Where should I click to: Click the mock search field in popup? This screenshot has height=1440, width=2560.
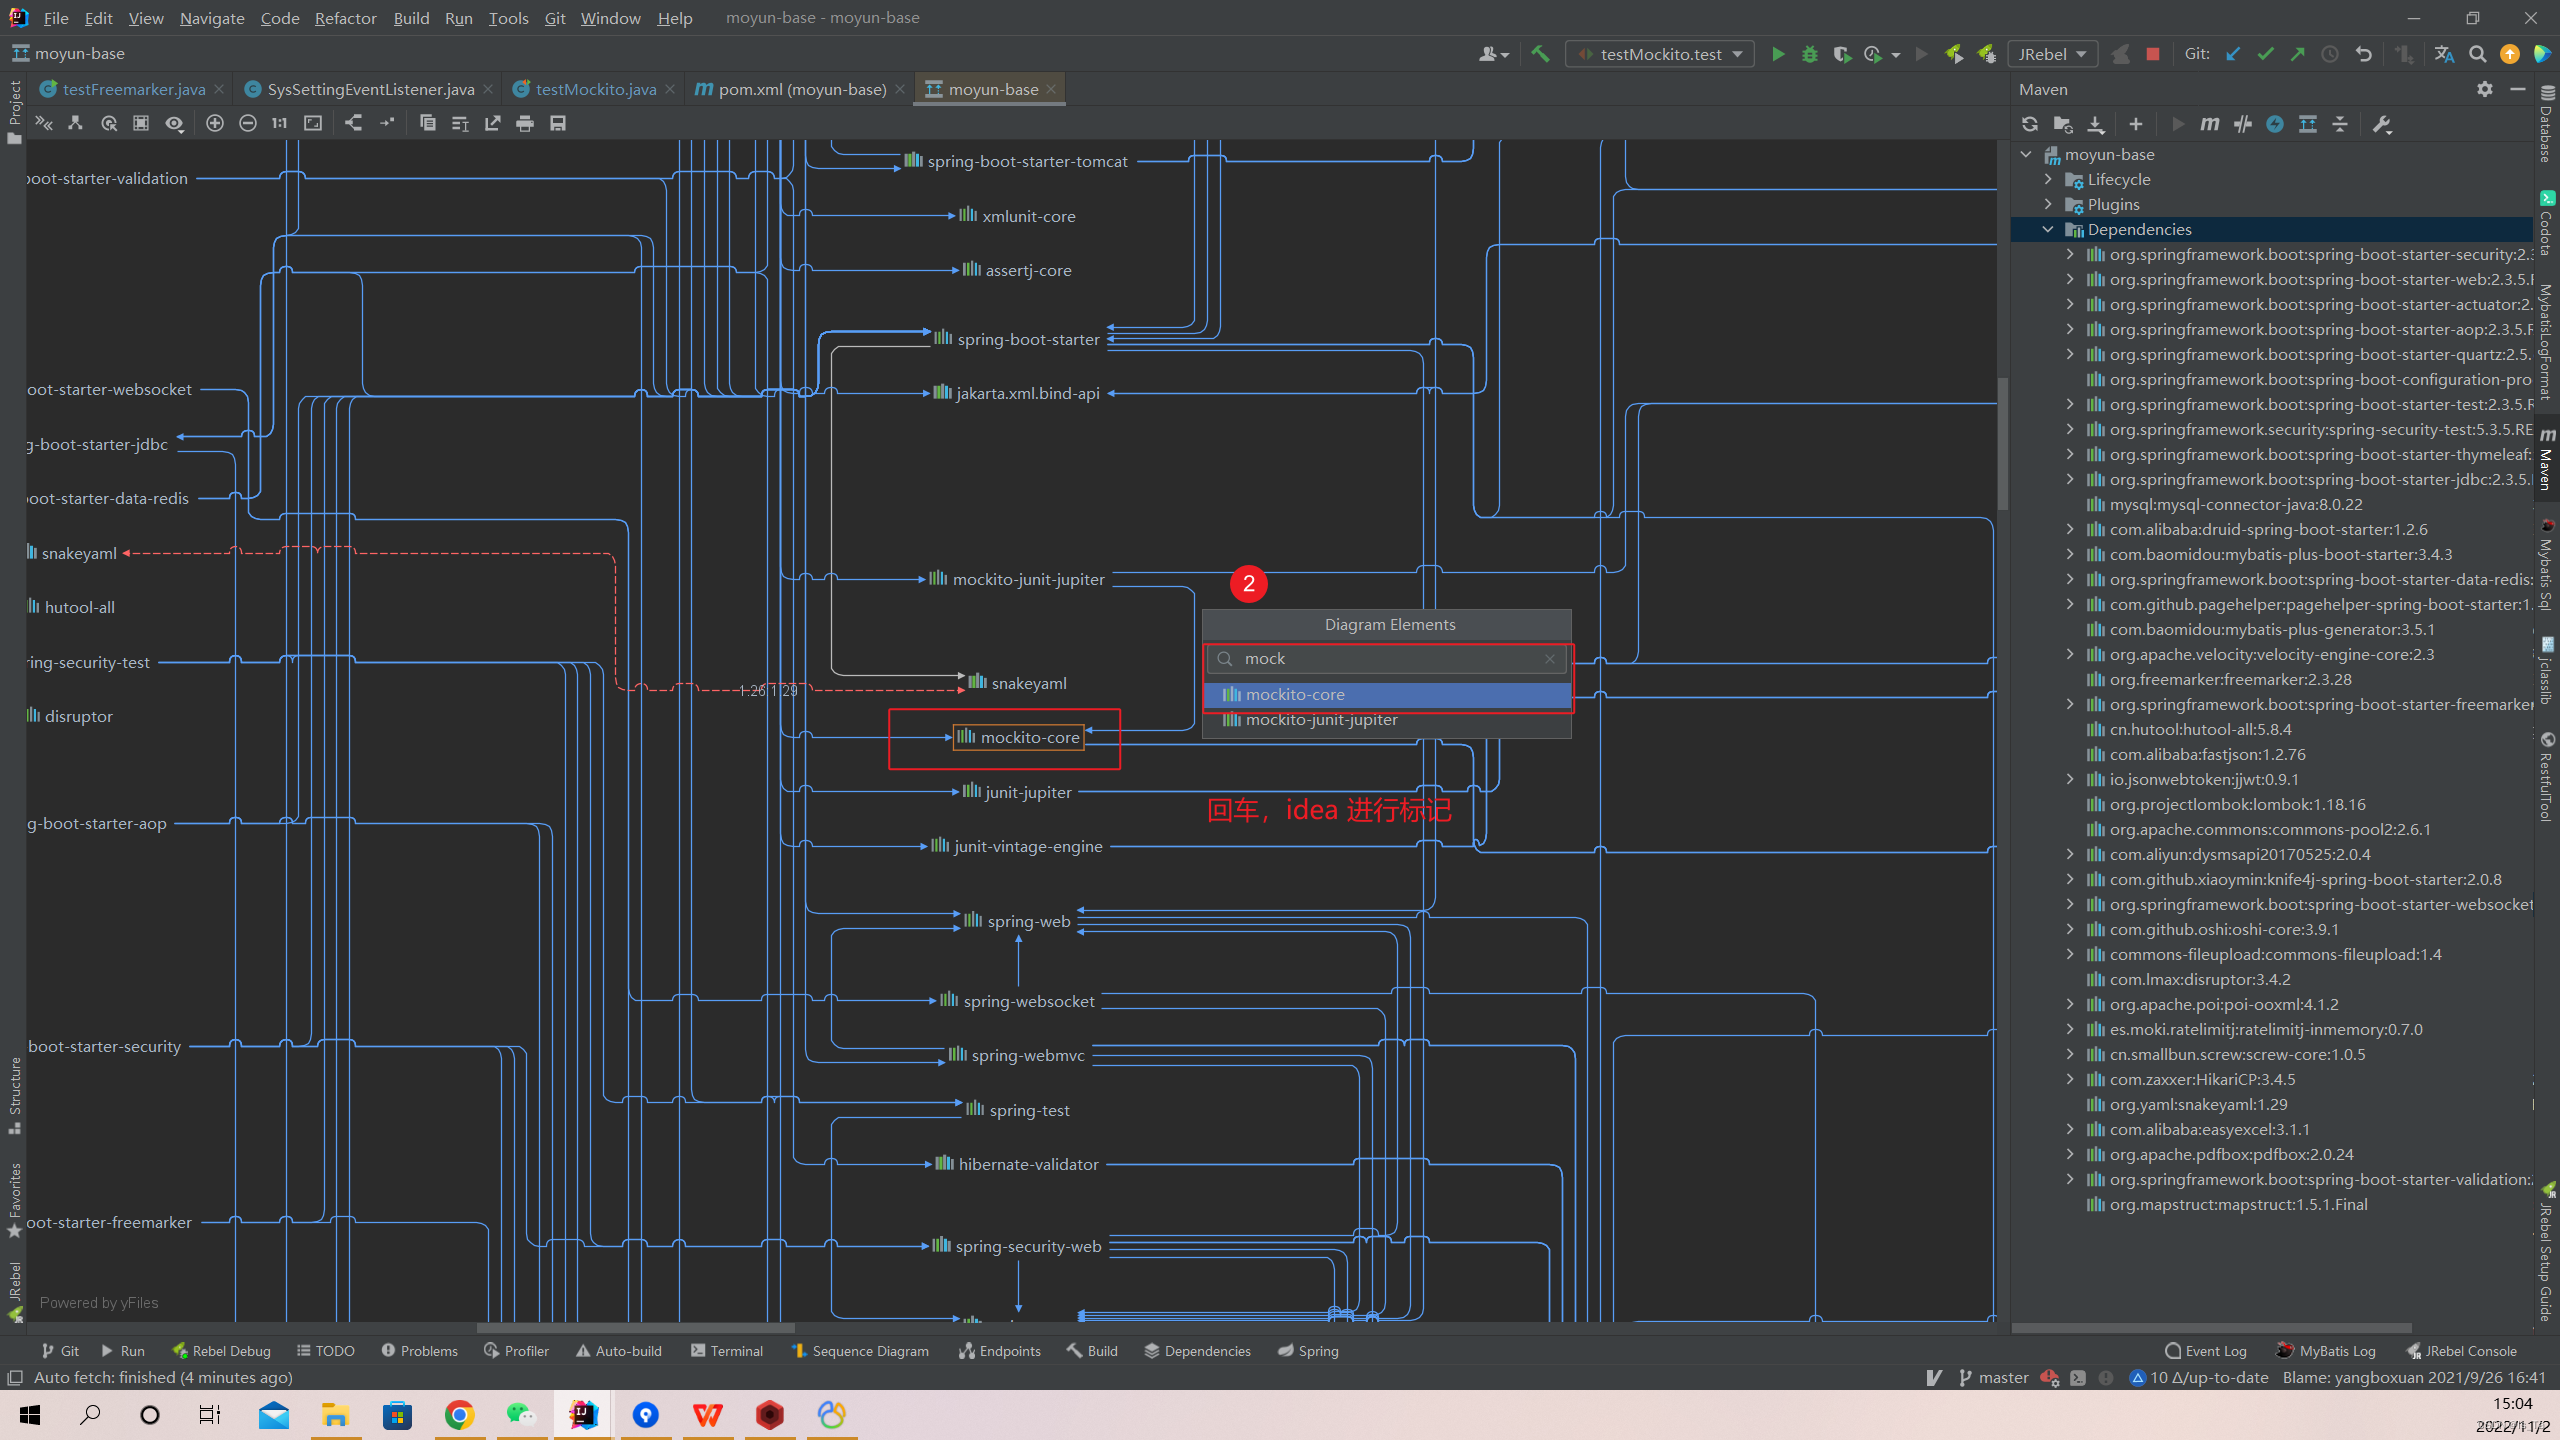coord(1386,659)
